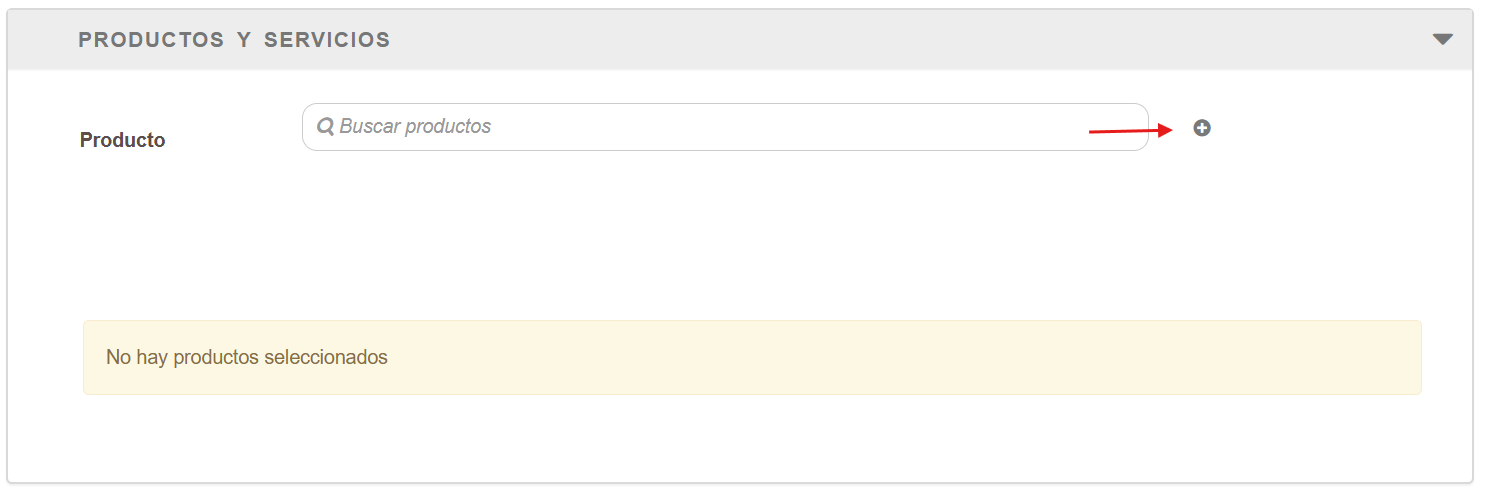Open product search via the magnifying glass
Screen dimensions: 1494x490
pos(325,127)
